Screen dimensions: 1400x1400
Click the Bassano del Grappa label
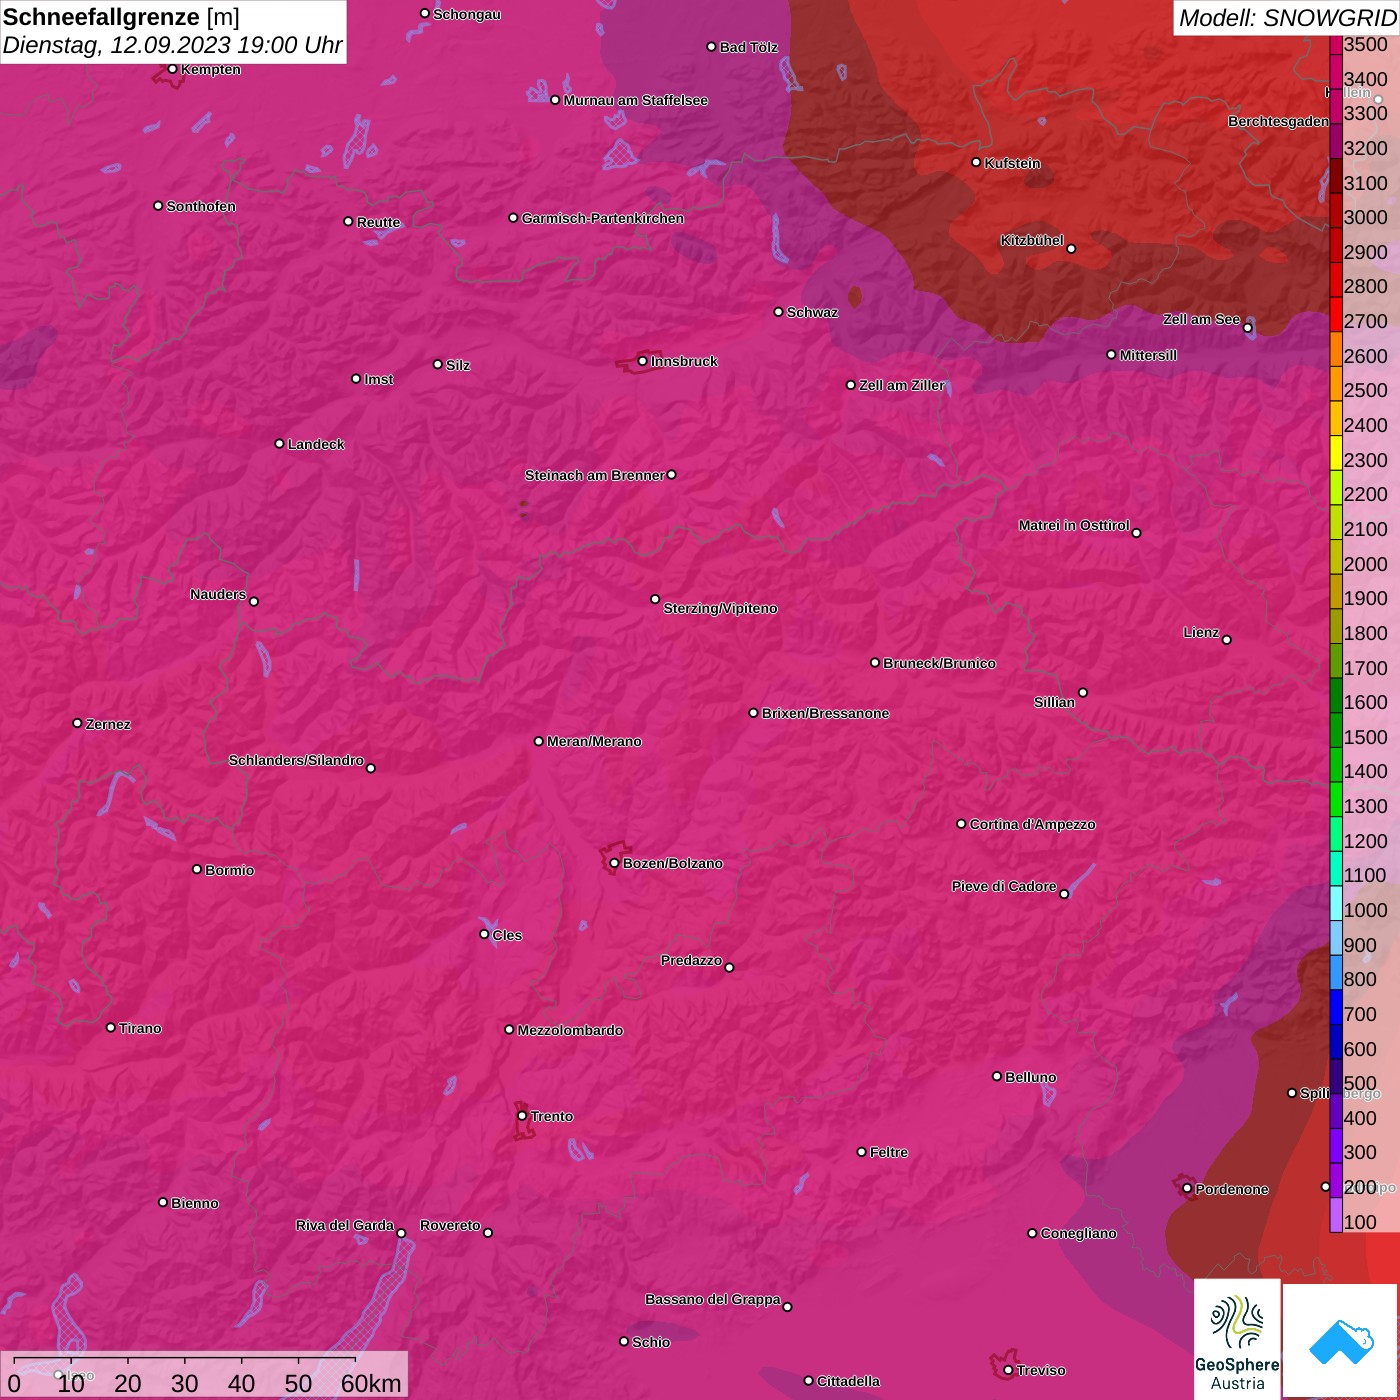[712, 1299]
